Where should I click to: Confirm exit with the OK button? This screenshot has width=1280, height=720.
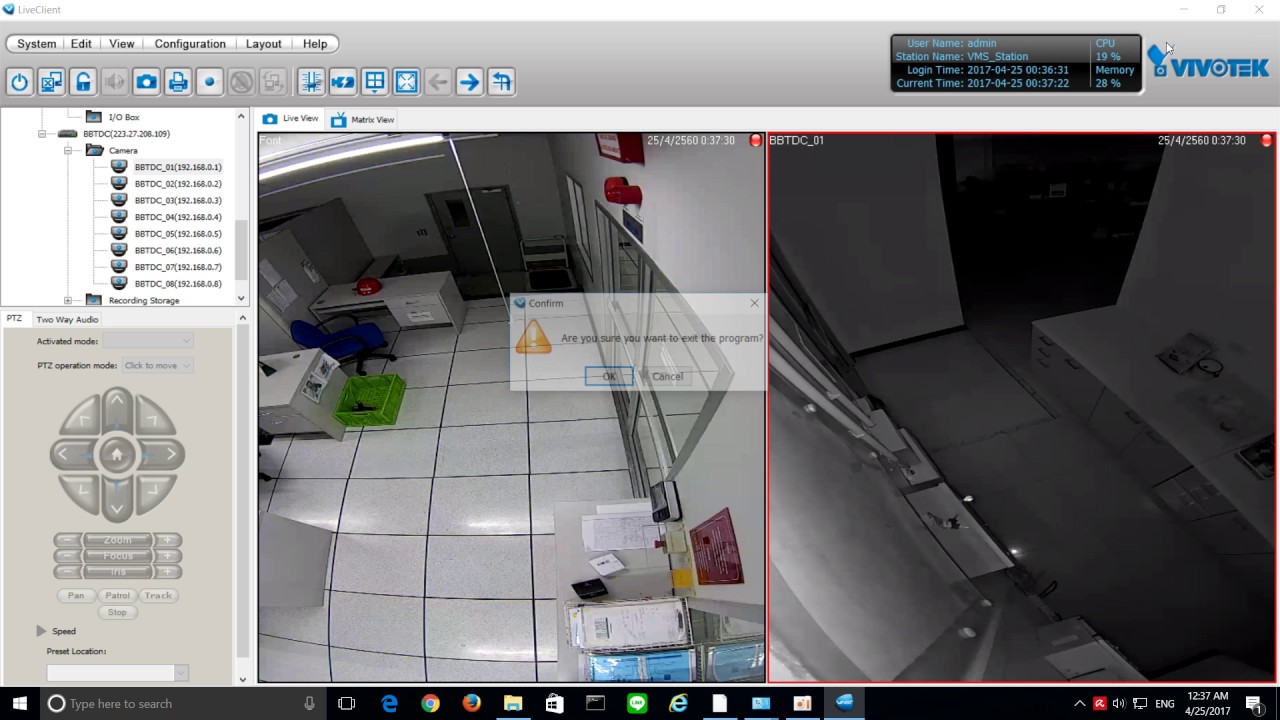click(609, 377)
